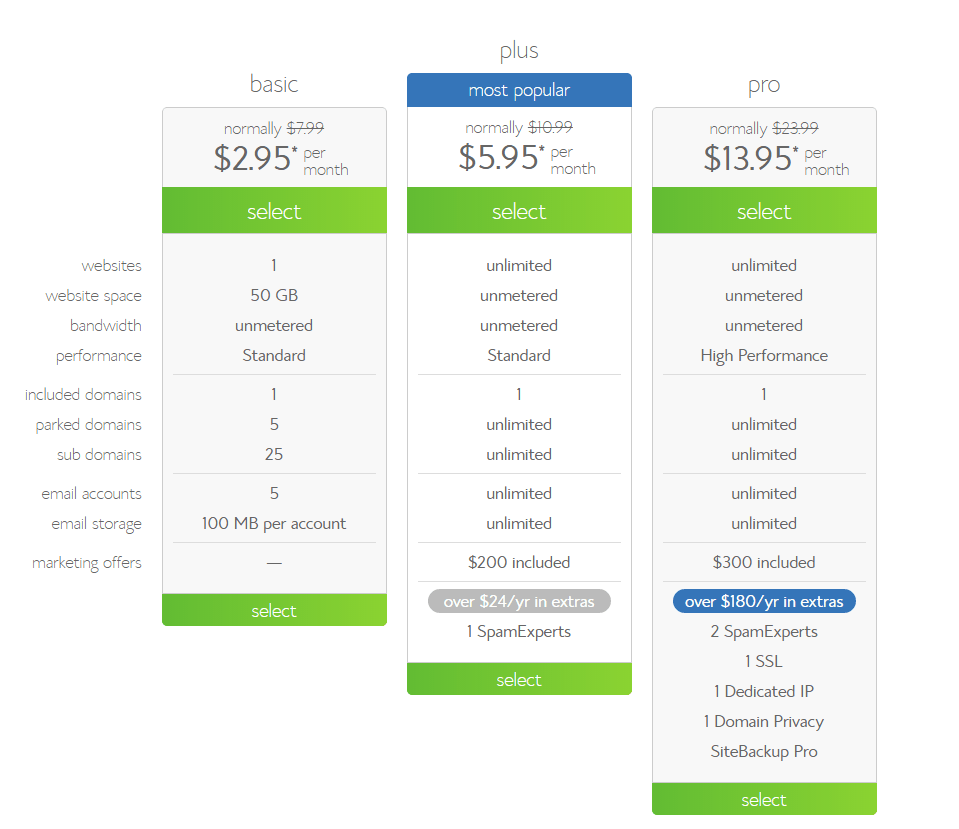Click the bottom select button of basic plan
The width and height of the screenshot is (959, 829).
pyautogui.click(x=274, y=610)
